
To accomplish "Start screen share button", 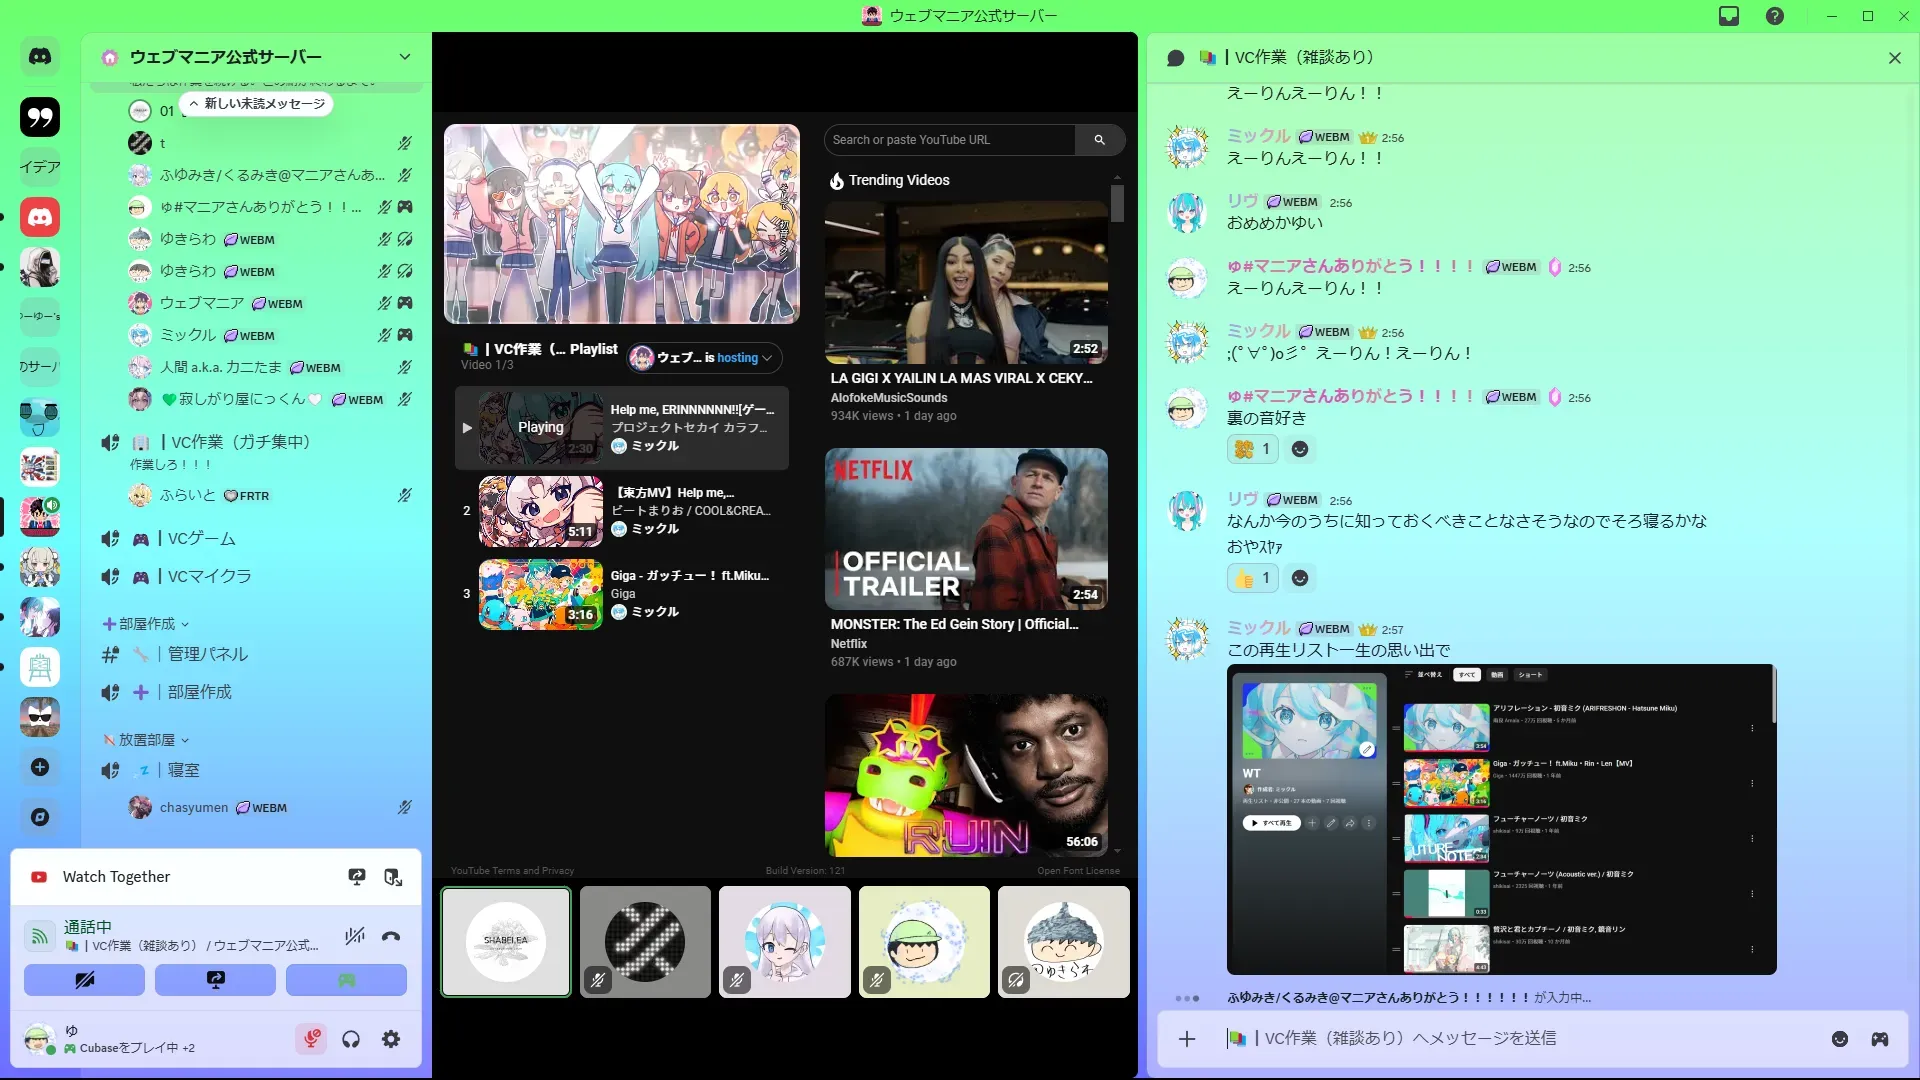I will [x=215, y=980].
